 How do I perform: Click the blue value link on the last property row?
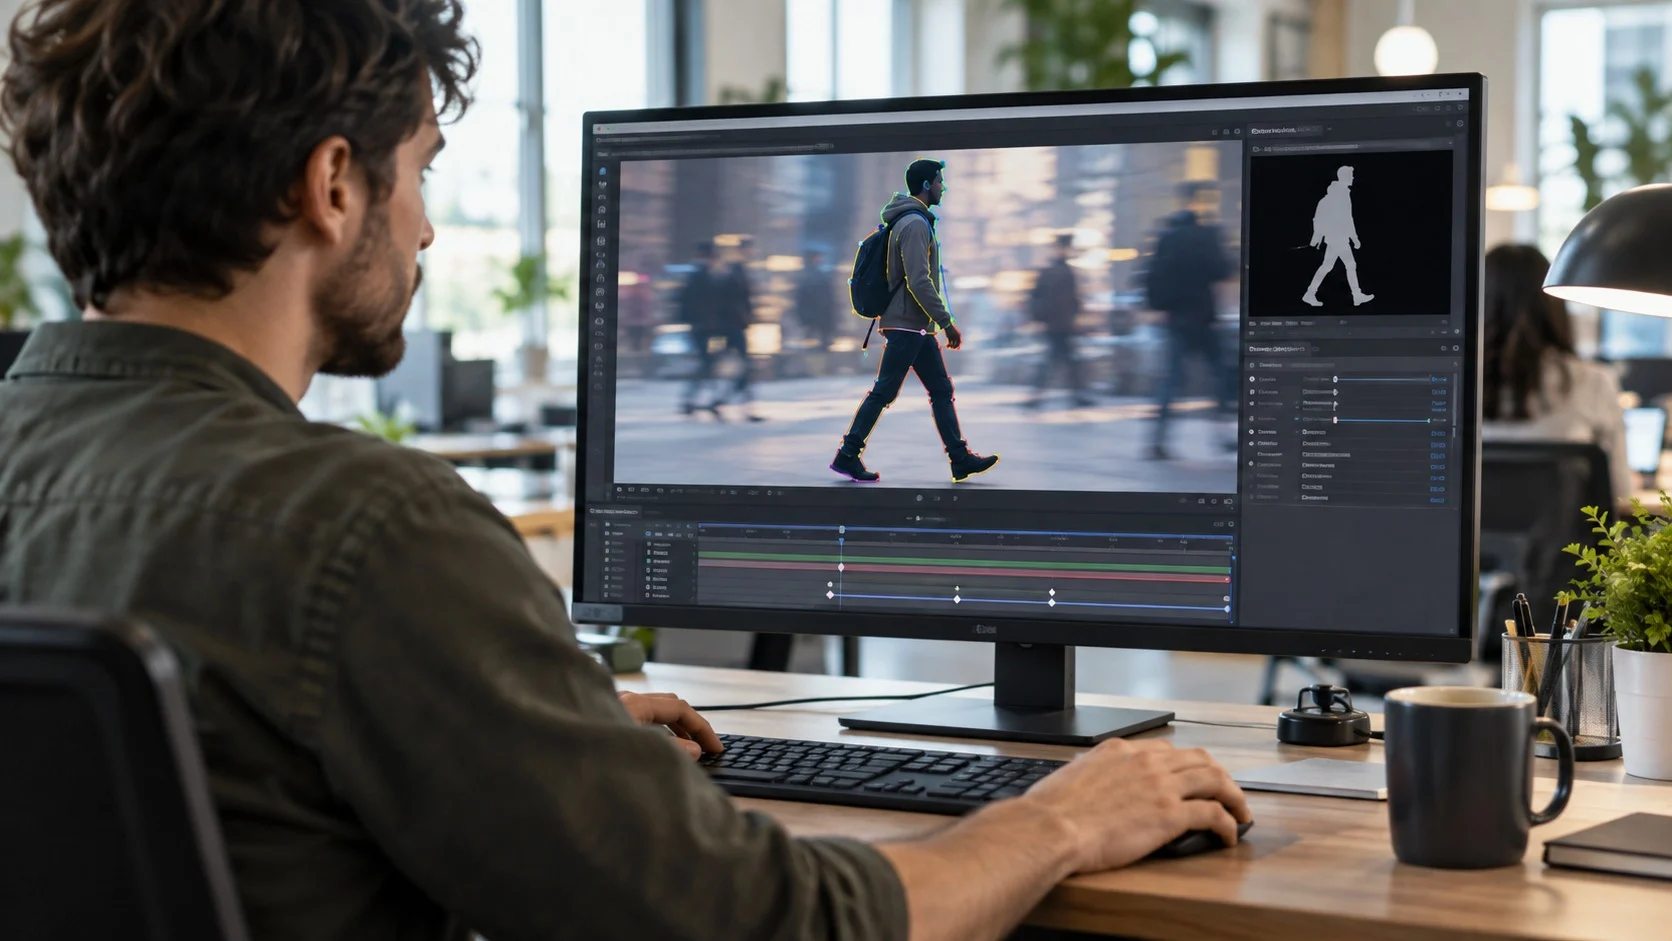1438,498
